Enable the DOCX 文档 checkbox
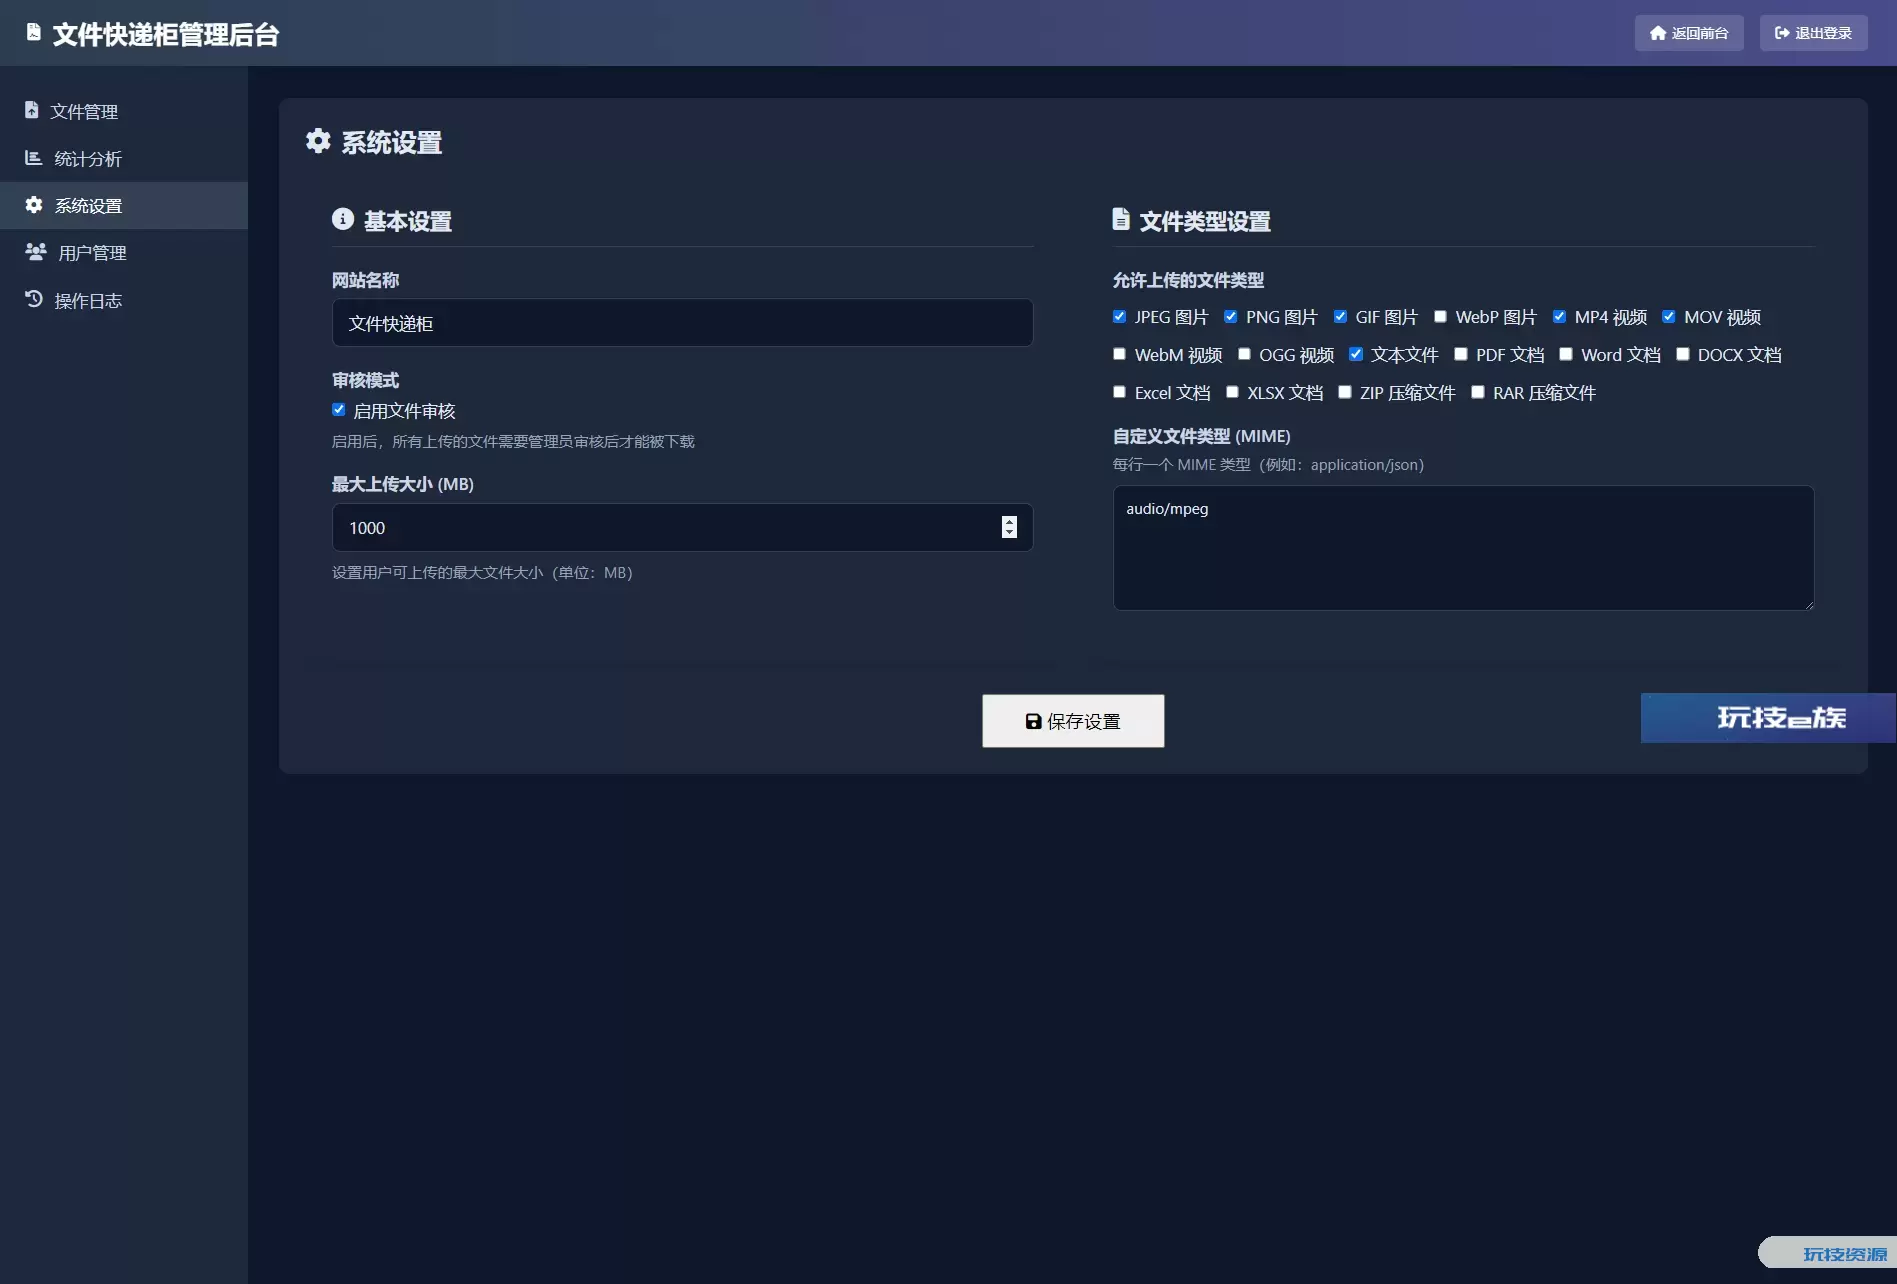This screenshot has height=1284, width=1897. [x=1683, y=354]
